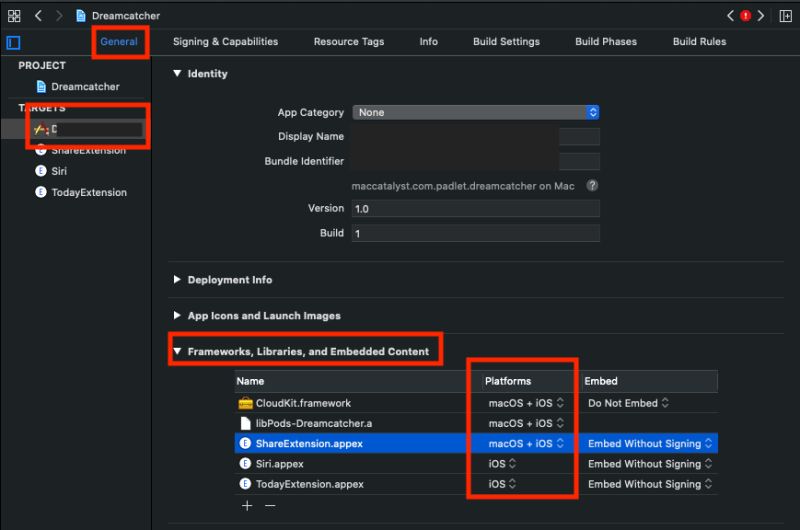Change libPods-Dreamcatcher.a platforms popup
Image resolution: width=800 pixels, height=530 pixels.
(526, 423)
